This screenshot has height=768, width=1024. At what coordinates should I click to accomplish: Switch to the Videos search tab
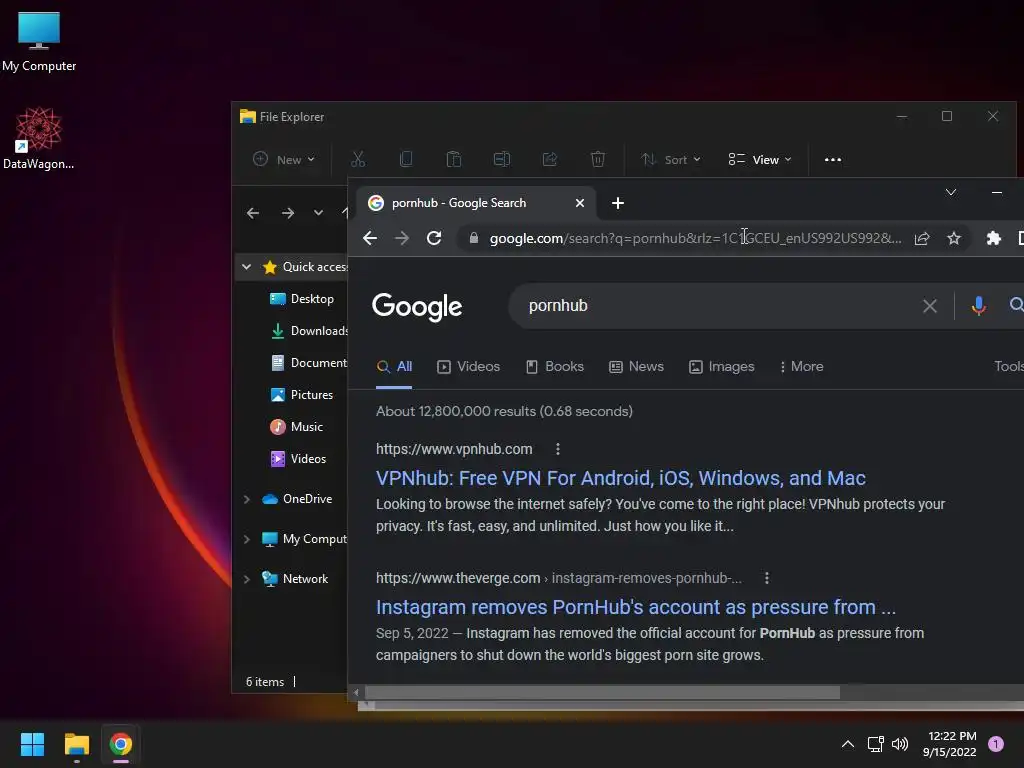[468, 366]
